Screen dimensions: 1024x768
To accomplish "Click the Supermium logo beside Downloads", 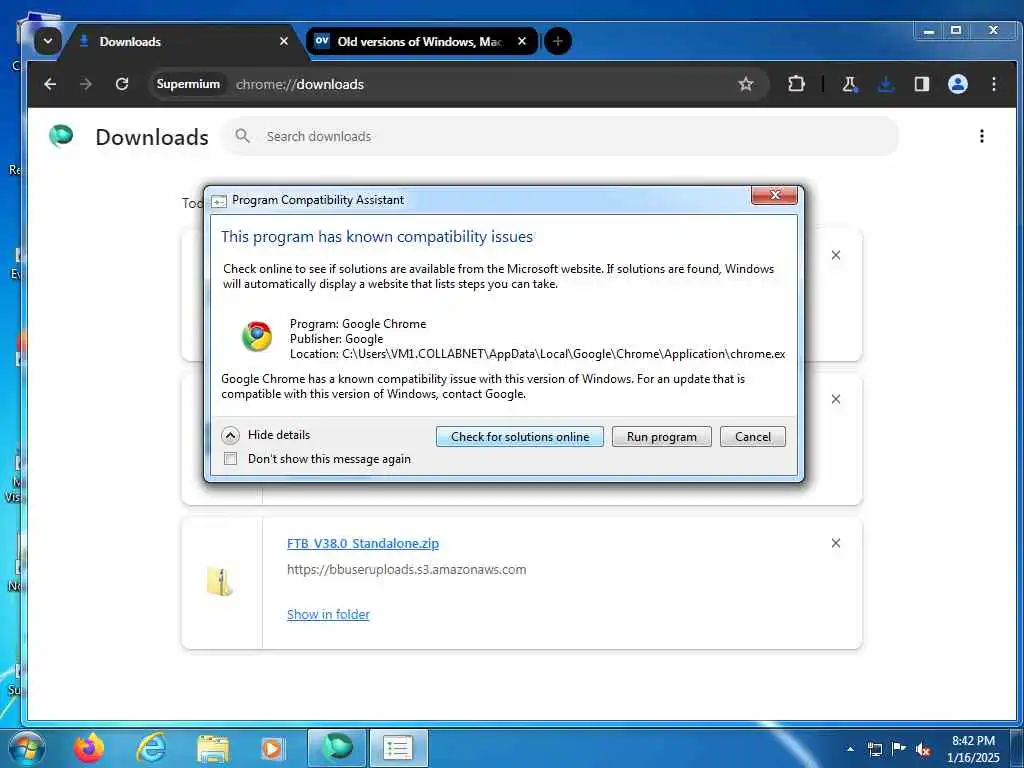I will (x=61, y=136).
